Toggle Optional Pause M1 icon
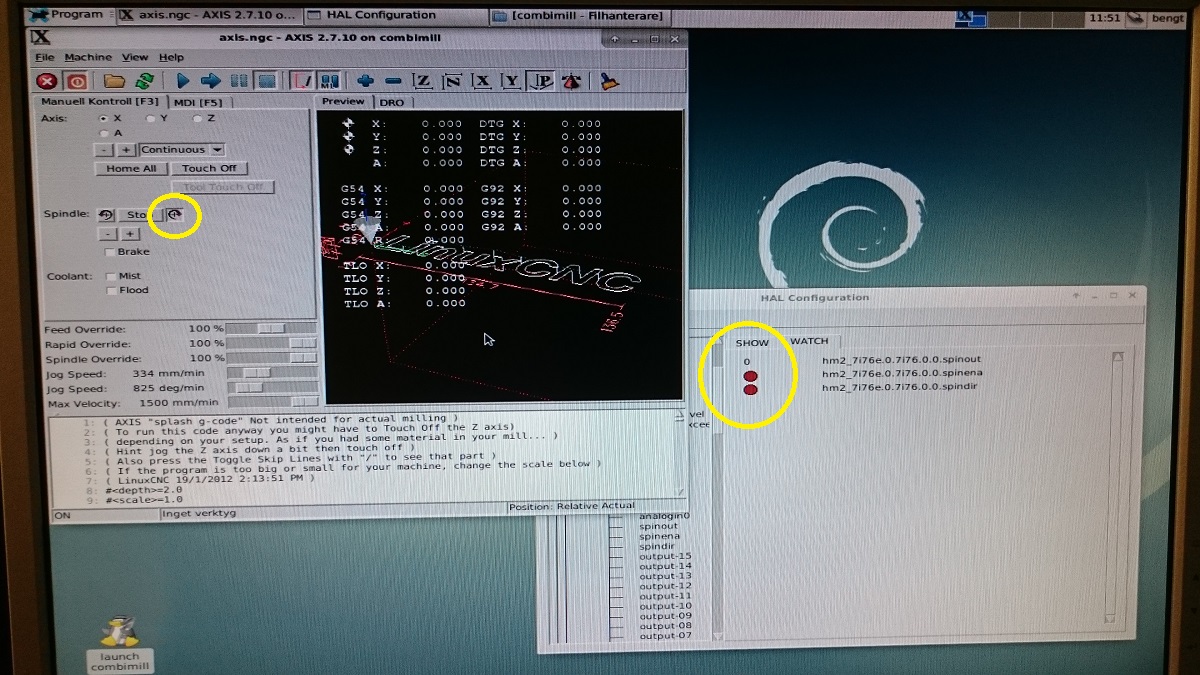The width and height of the screenshot is (1200, 675). 329,81
